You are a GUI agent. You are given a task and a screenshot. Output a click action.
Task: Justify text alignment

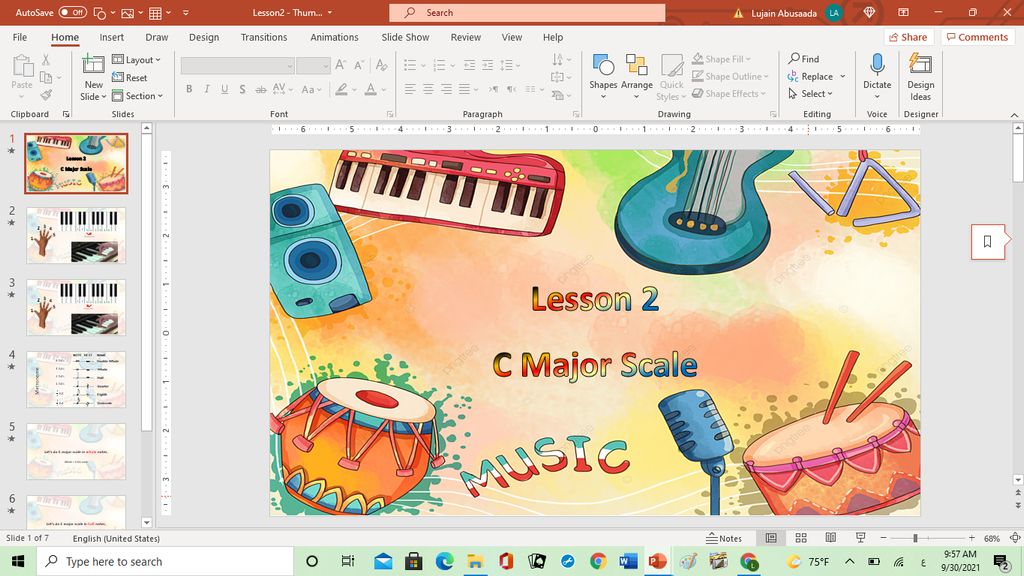coord(464,89)
